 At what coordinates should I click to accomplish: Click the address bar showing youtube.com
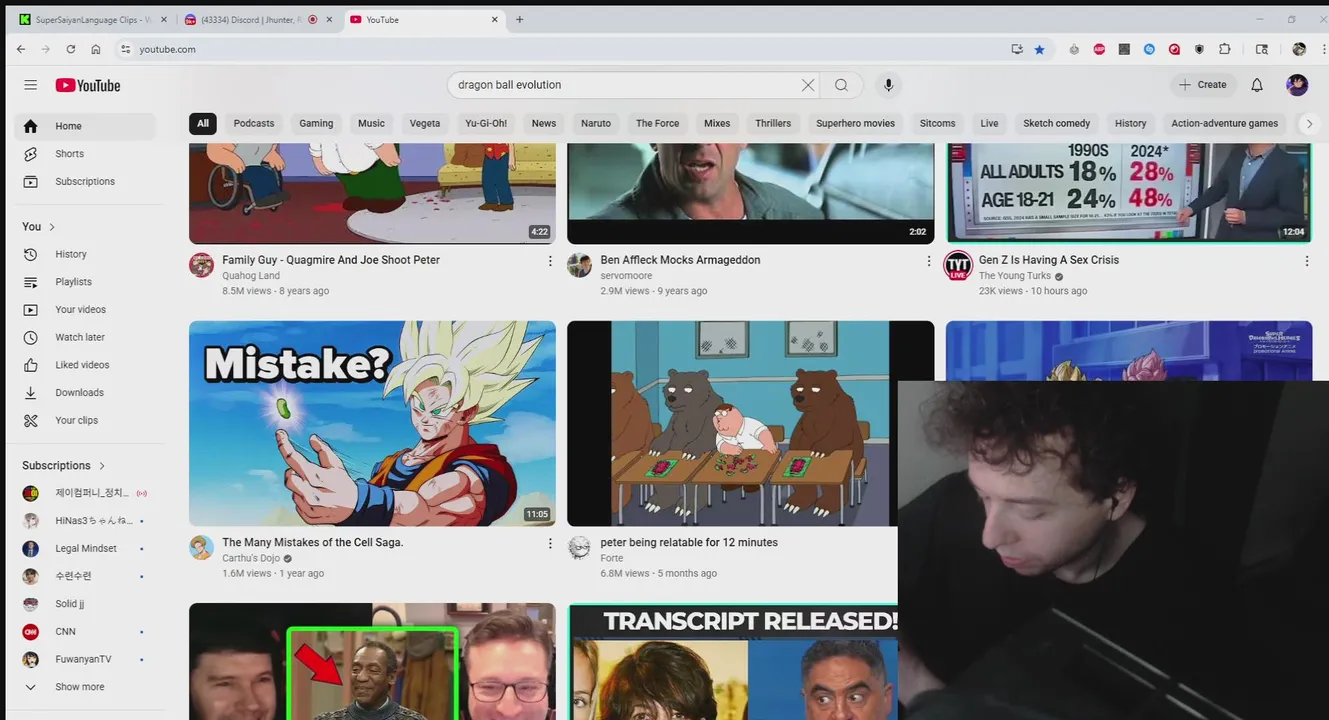point(560,49)
